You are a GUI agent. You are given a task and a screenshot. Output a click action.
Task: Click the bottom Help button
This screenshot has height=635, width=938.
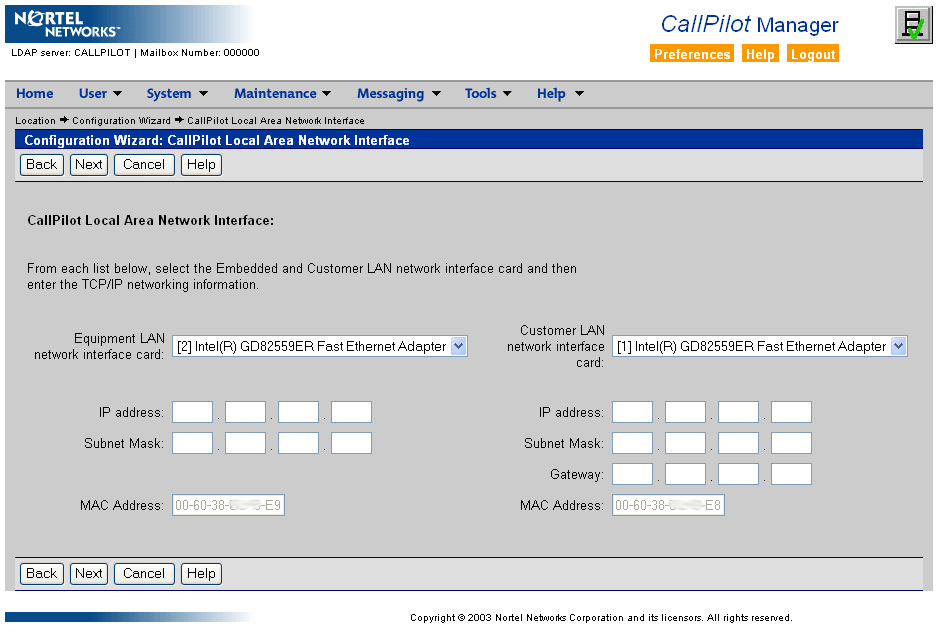pyautogui.click(x=201, y=574)
